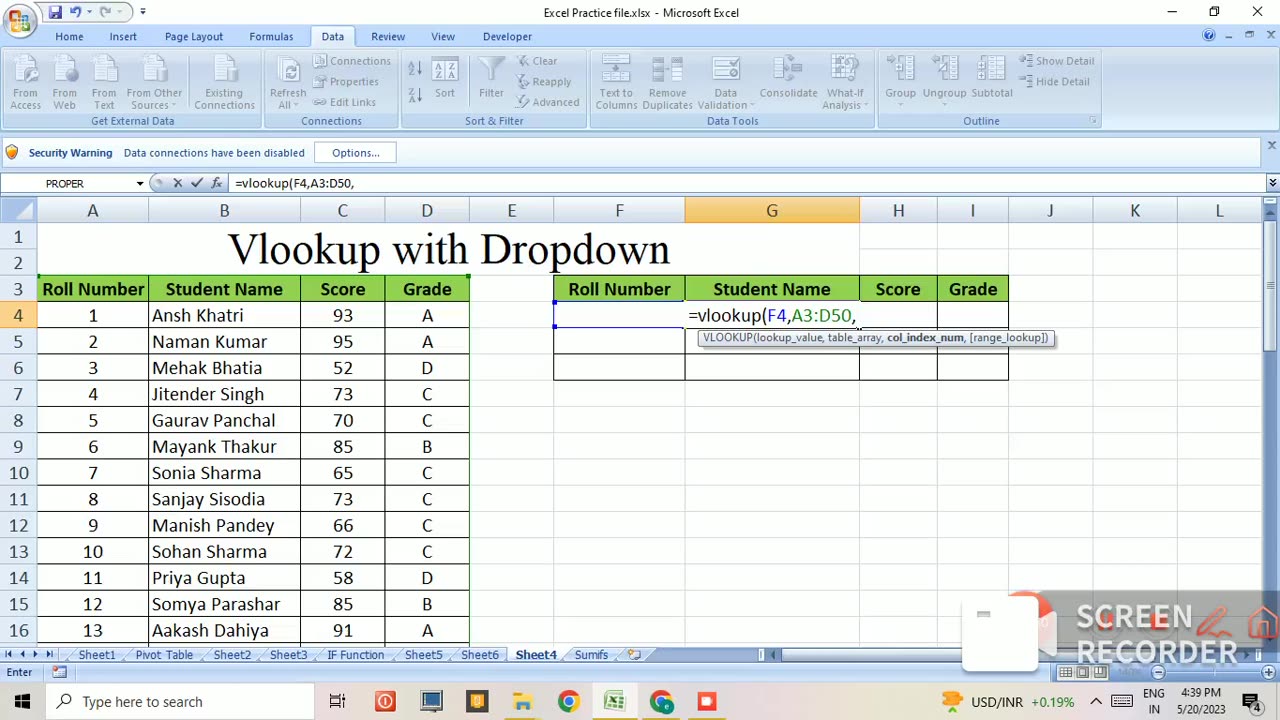Image resolution: width=1280 pixels, height=720 pixels.
Task: Click Text to Columns
Action: pyautogui.click(x=616, y=82)
